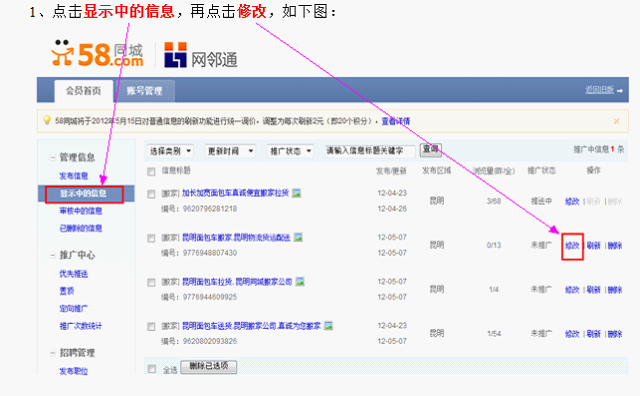Image resolution: width=640 pixels, height=396 pixels.
Task: Open image icon on third listing
Action: coord(300,281)
